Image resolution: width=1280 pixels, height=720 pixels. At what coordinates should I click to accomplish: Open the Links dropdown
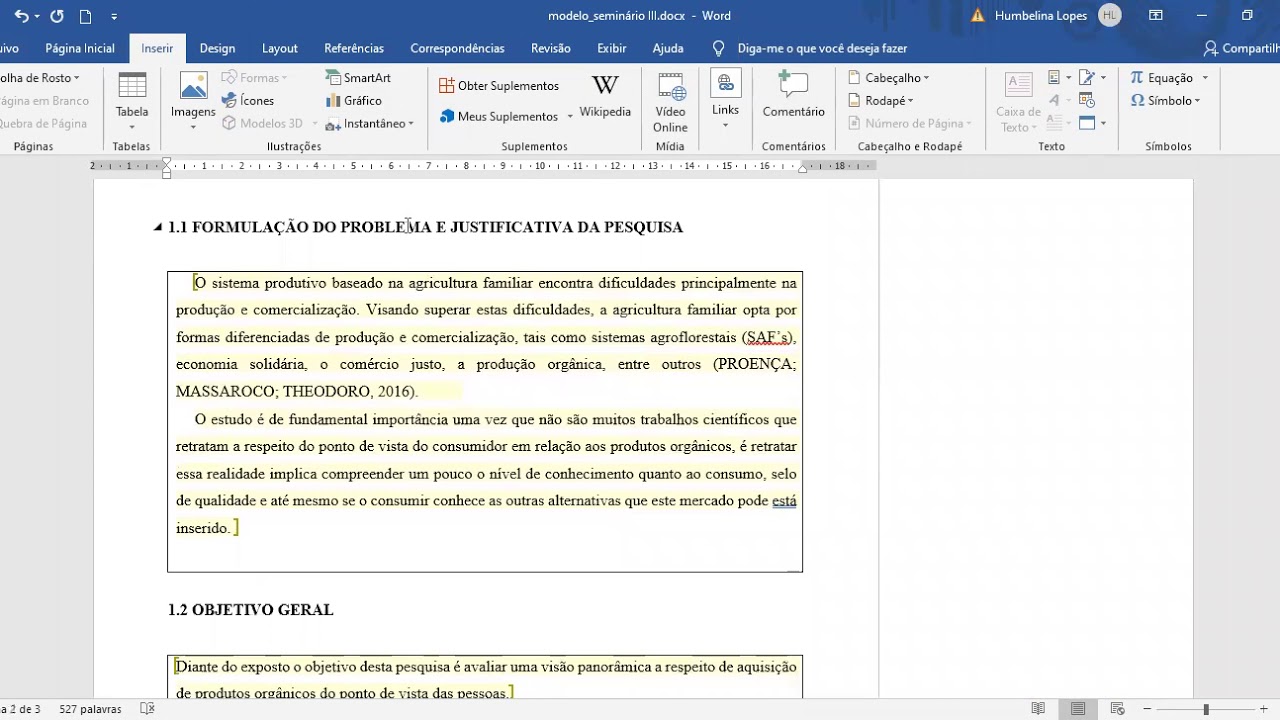point(726,100)
